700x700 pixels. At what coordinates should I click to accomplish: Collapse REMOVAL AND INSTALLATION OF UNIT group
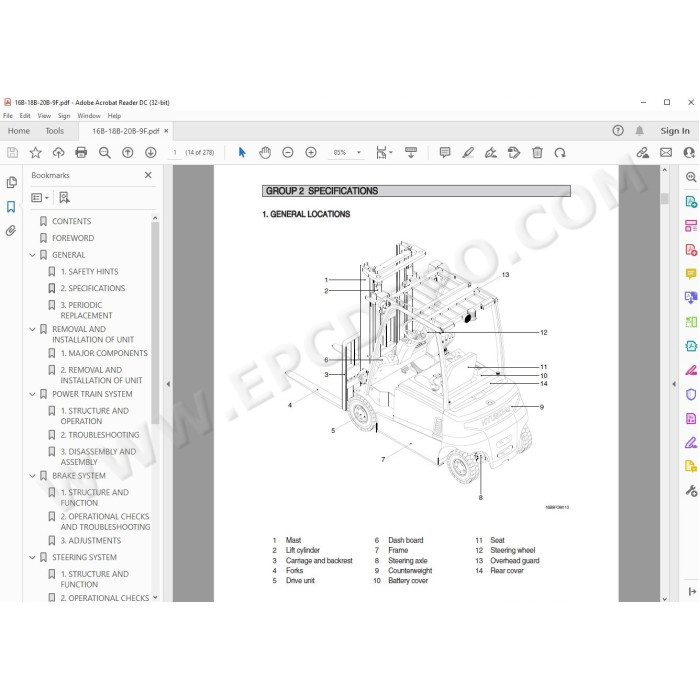(x=32, y=329)
